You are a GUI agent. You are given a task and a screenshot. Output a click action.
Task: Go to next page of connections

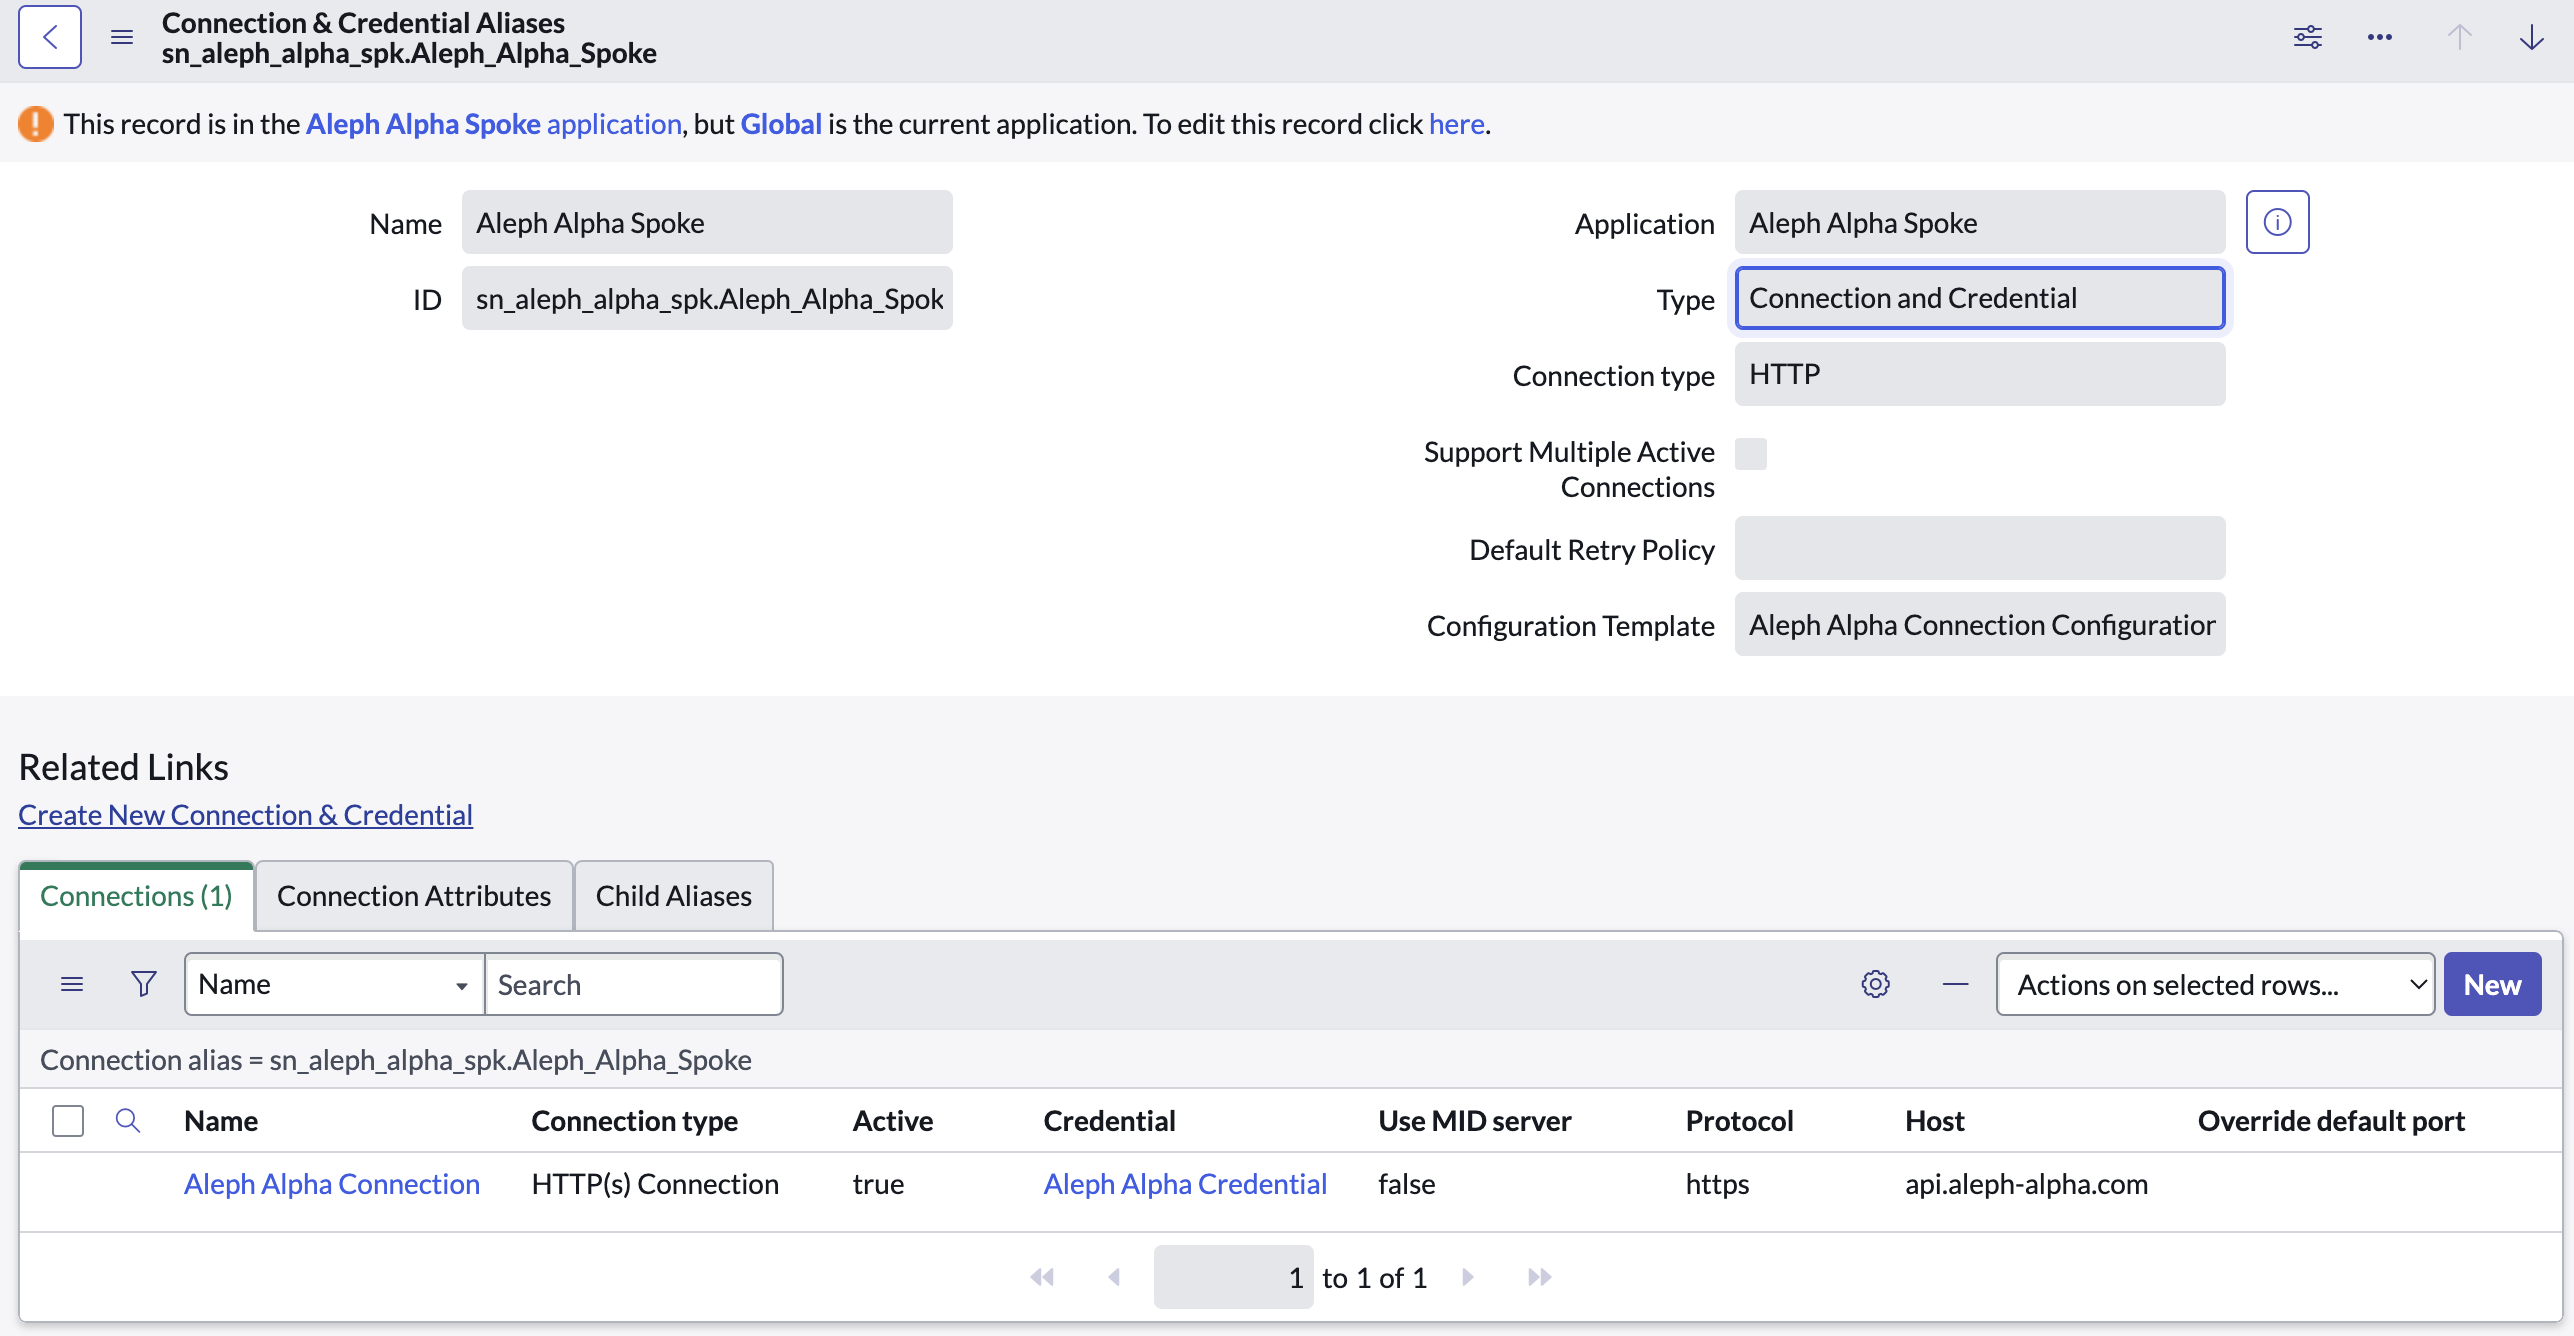[1468, 1277]
